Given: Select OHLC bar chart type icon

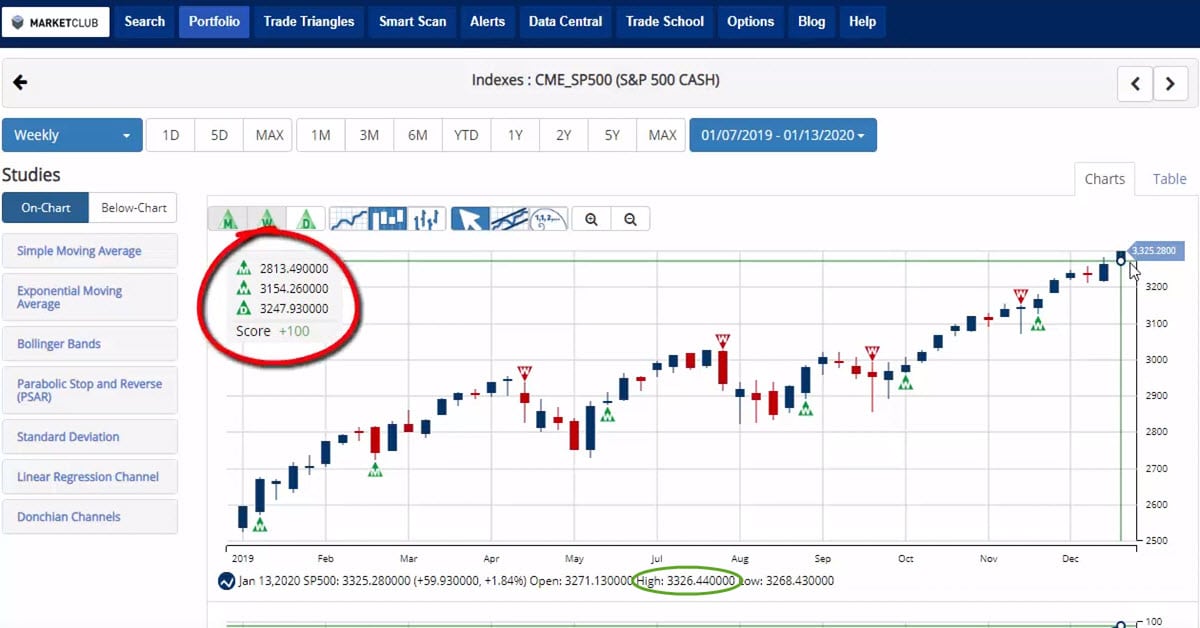Looking at the screenshot, I should click(x=426, y=218).
